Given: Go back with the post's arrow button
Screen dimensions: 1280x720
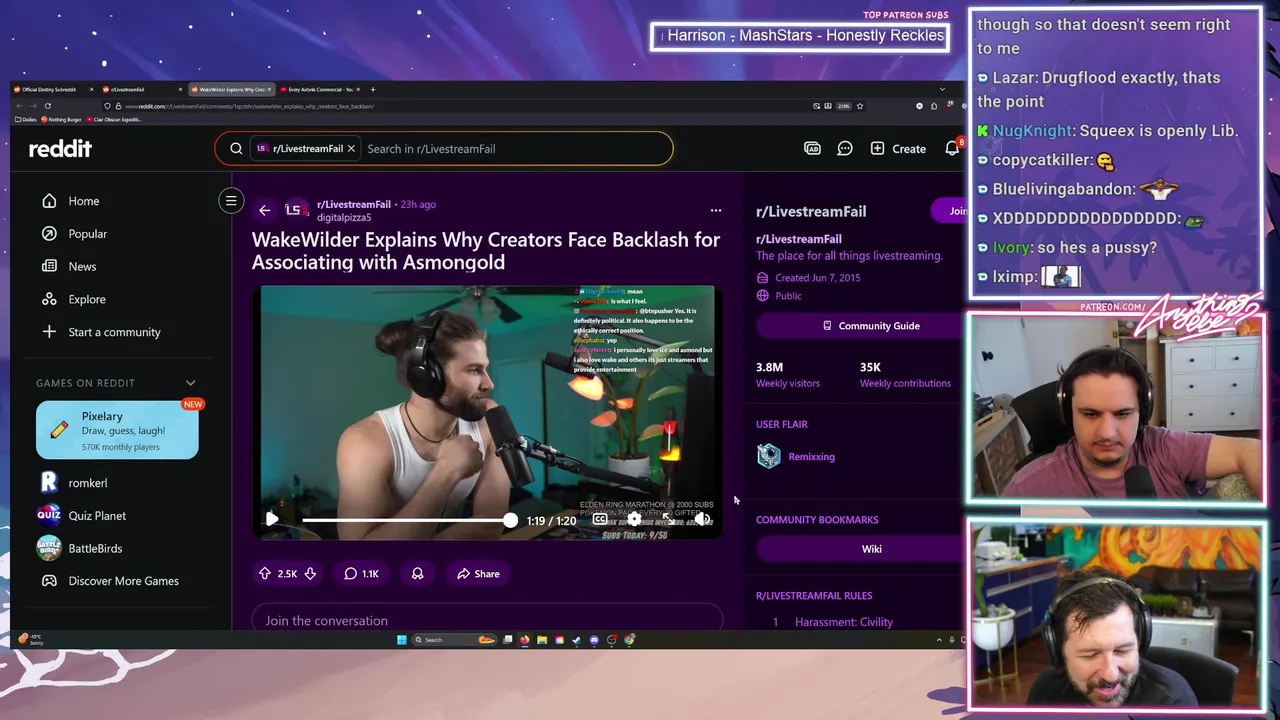Looking at the screenshot, I should (x=264, y=210).
